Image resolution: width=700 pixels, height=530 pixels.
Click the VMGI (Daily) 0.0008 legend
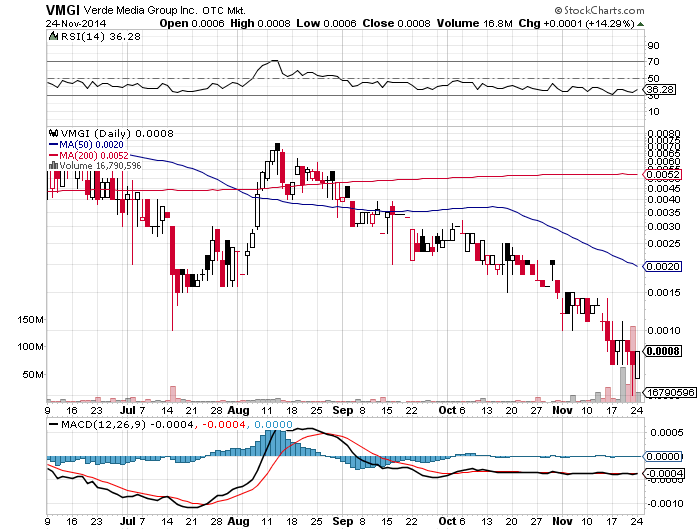117,133
